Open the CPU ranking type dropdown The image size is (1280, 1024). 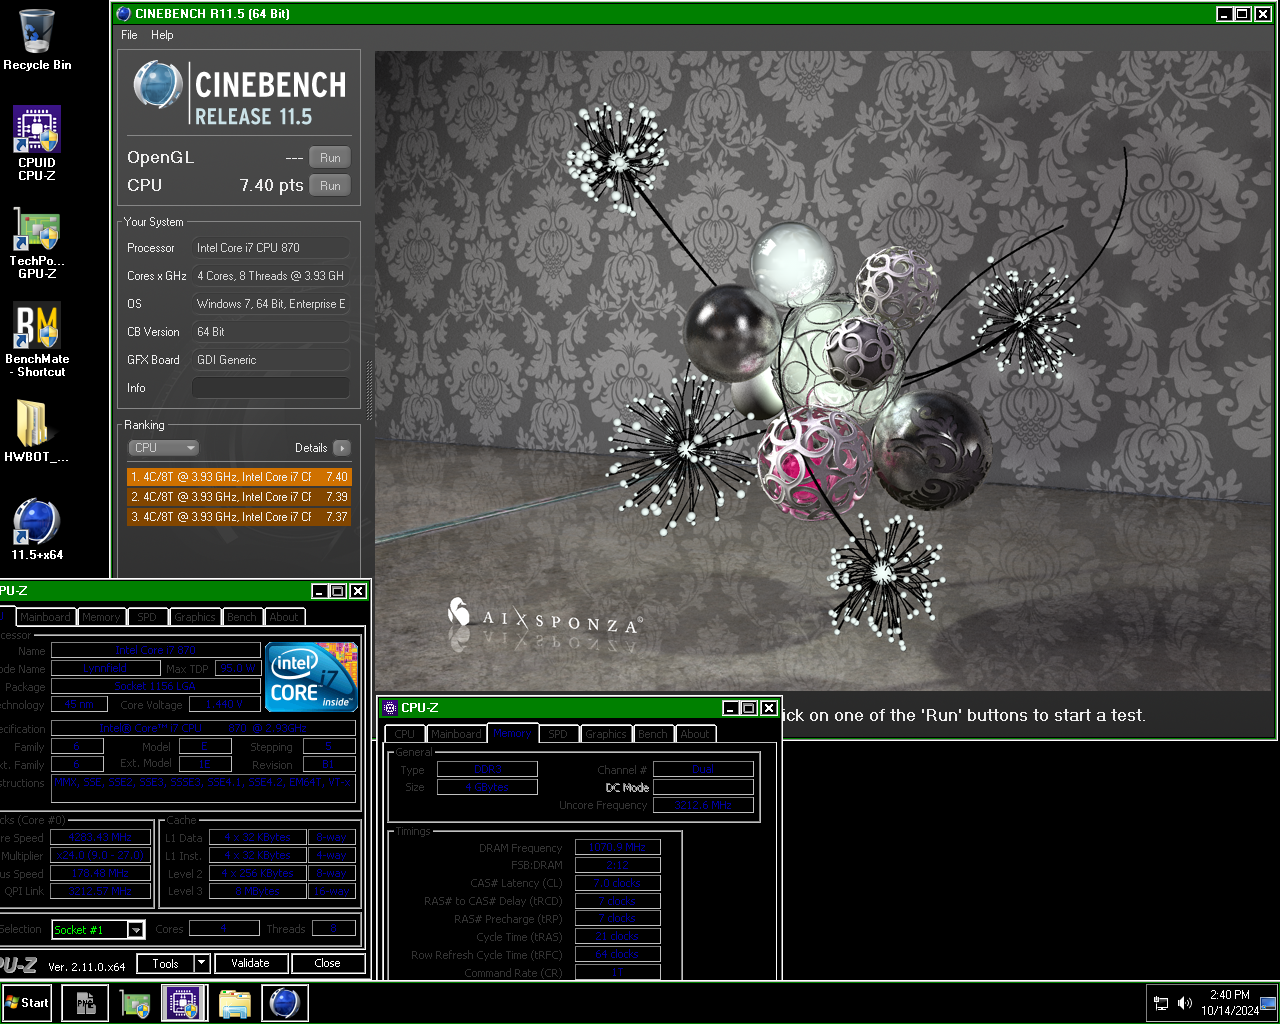pos(164,448)
